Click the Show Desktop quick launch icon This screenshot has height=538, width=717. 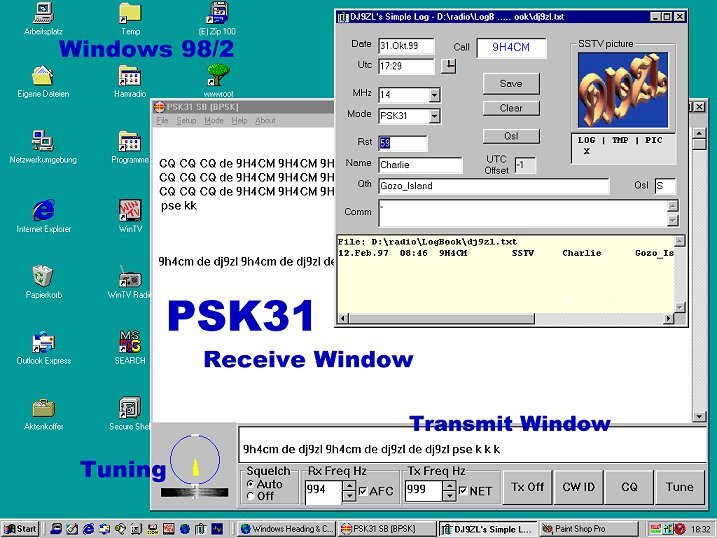coord(72,529)
